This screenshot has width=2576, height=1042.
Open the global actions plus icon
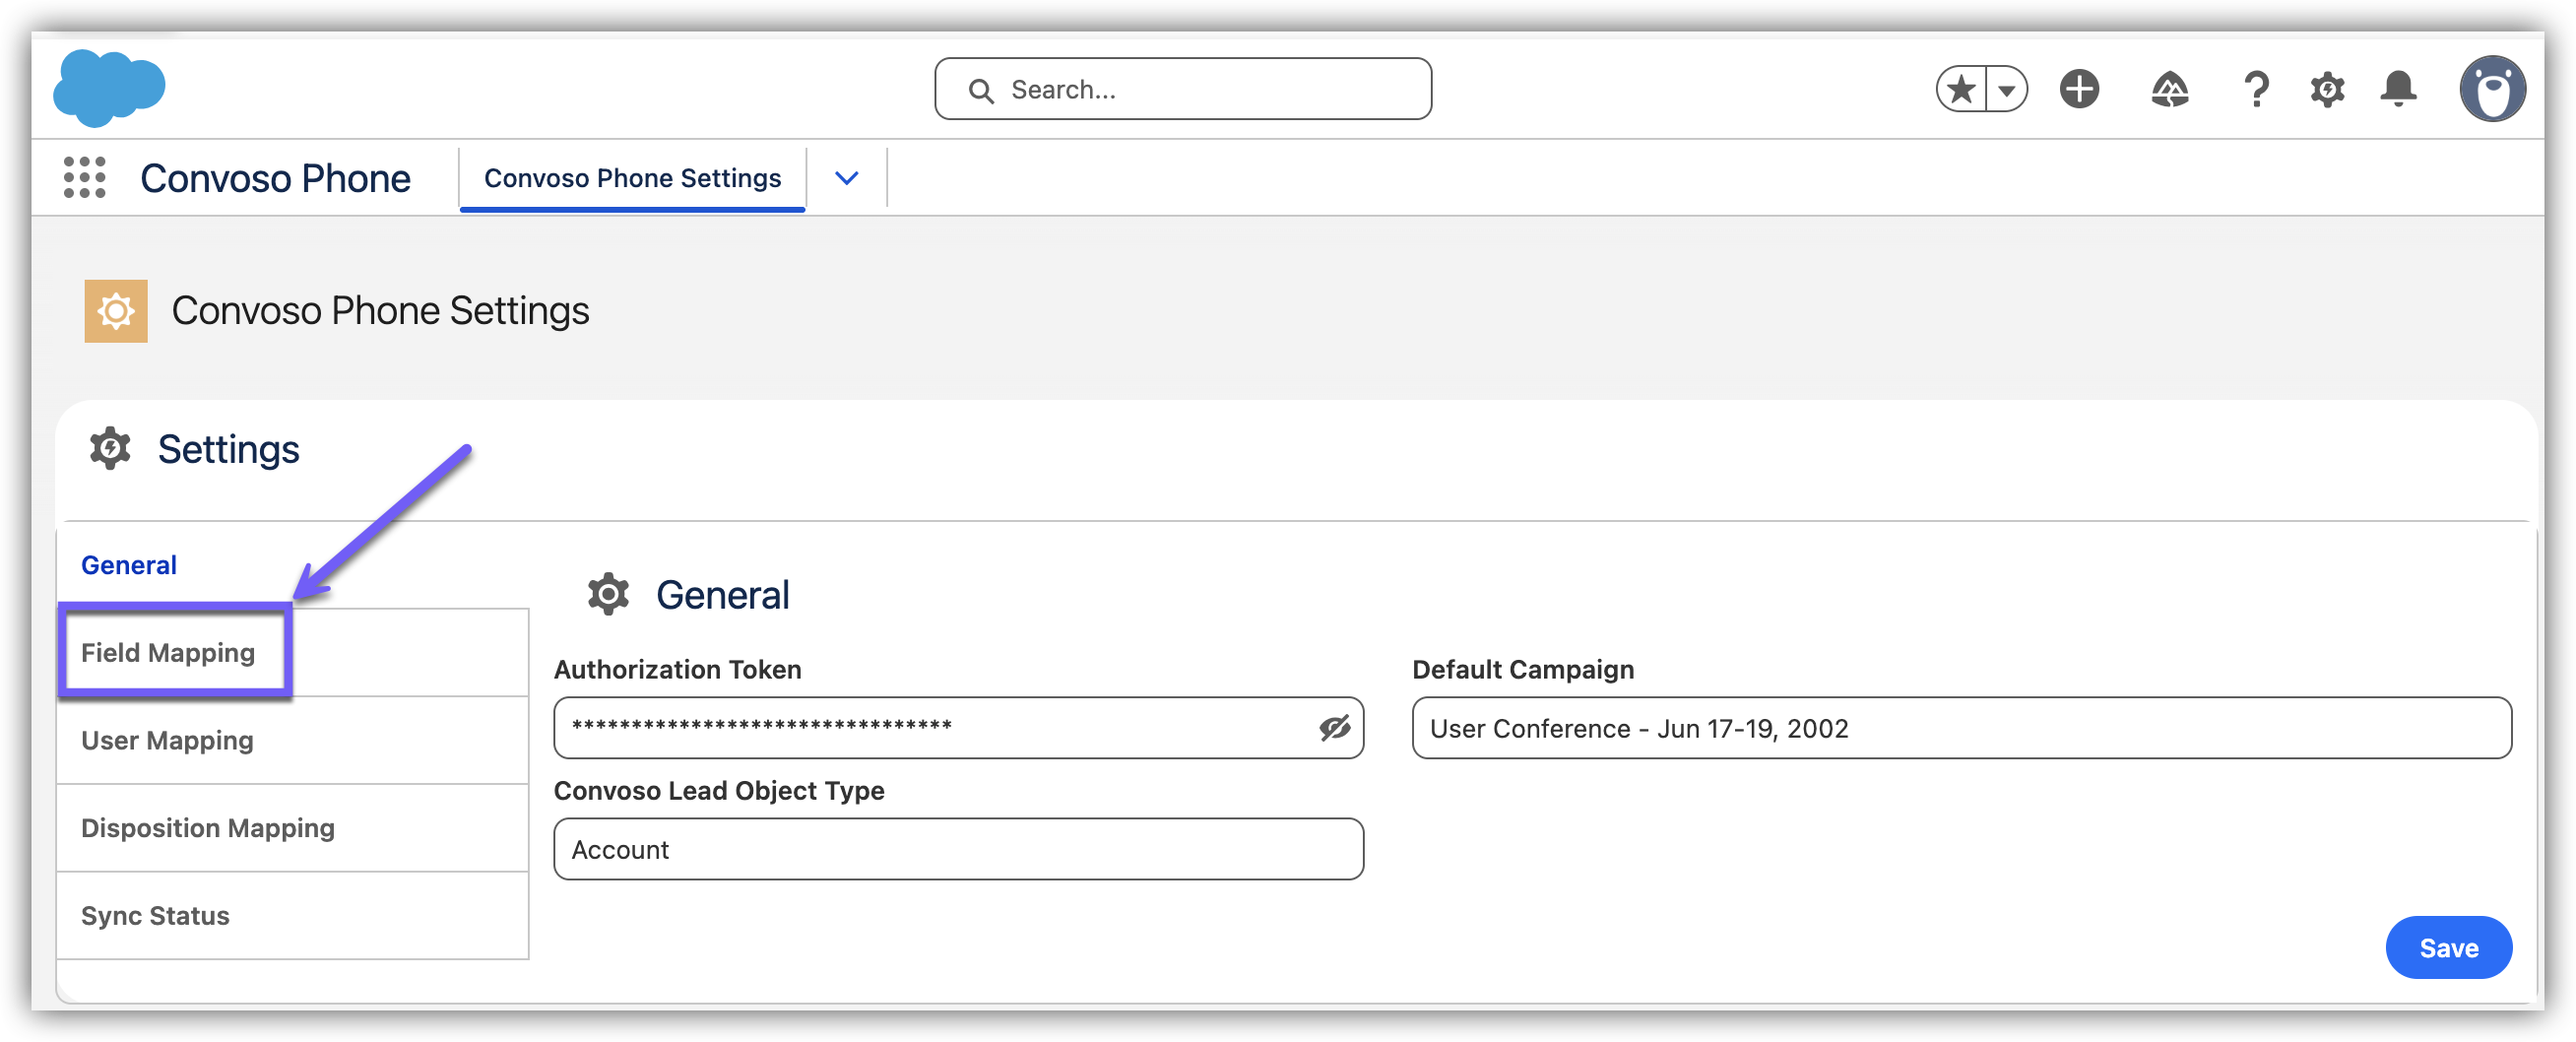tap(2079, 90)
